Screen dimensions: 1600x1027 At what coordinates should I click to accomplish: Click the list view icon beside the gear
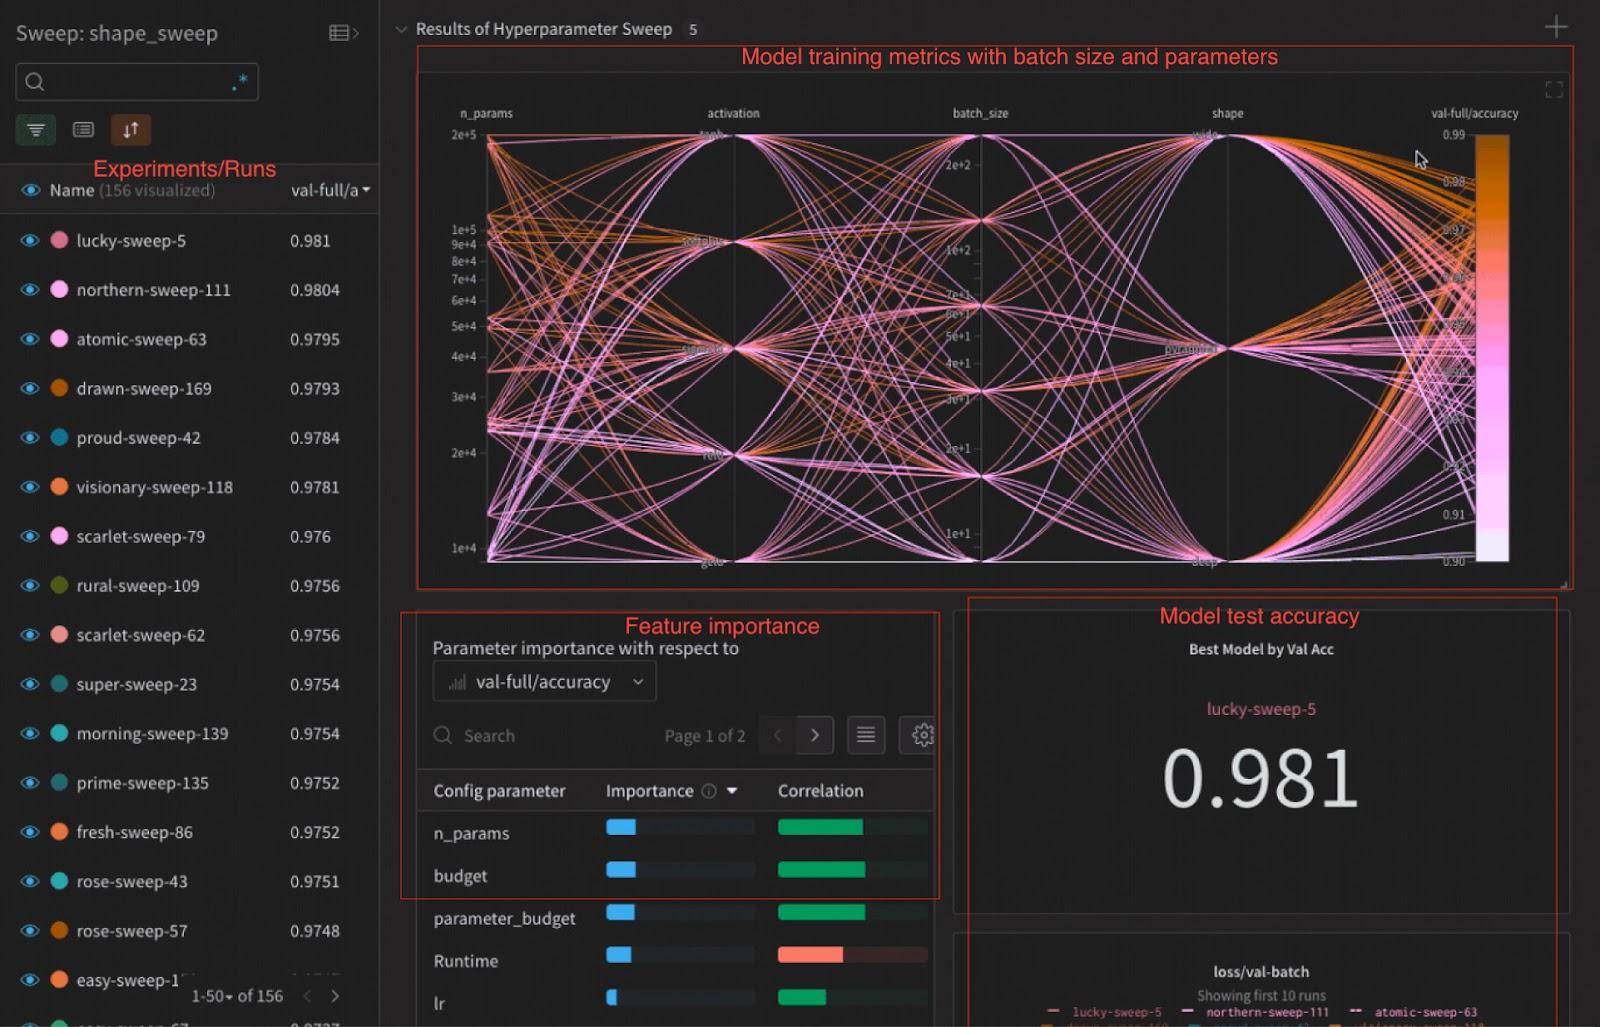click(x=865, y=735)
